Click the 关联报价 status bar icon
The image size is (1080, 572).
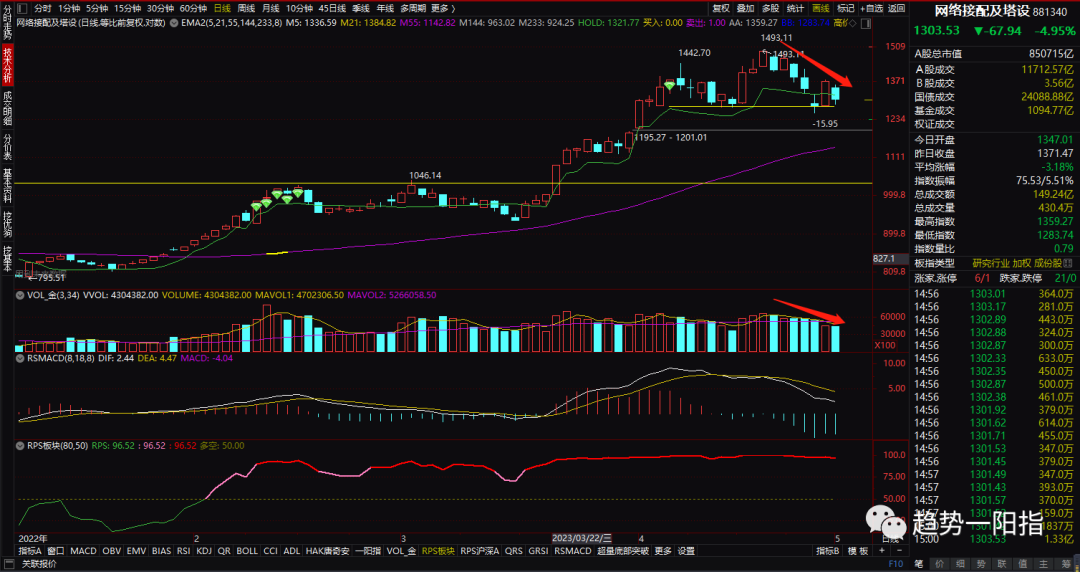point(9,564)
